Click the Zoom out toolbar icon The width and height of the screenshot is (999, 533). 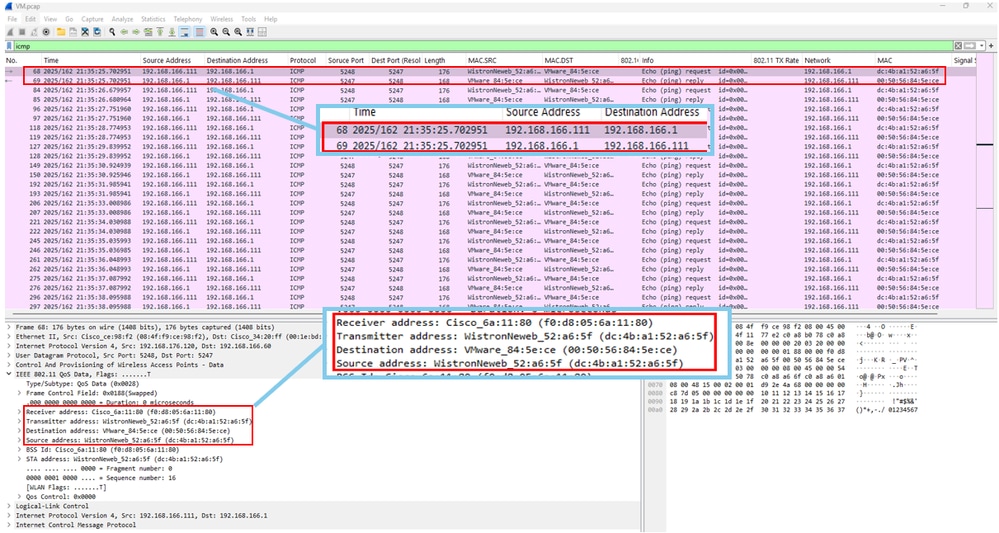point(226,32)
